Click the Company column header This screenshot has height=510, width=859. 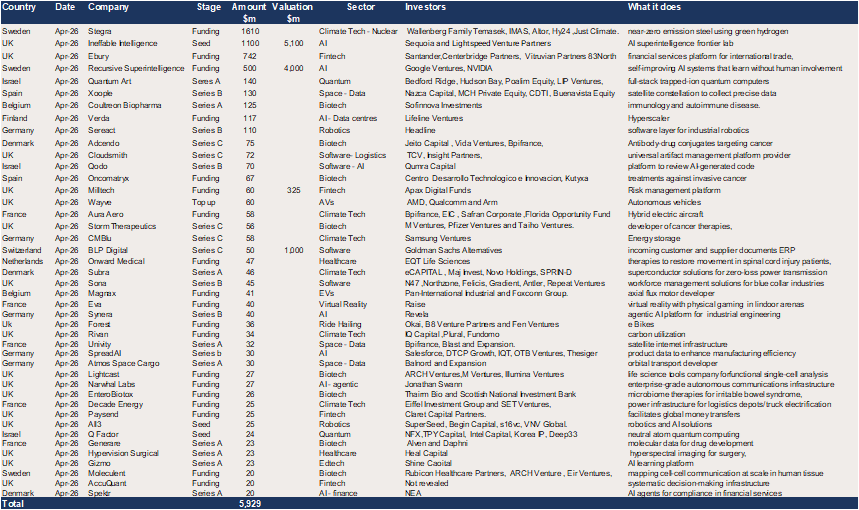(108, 7)
